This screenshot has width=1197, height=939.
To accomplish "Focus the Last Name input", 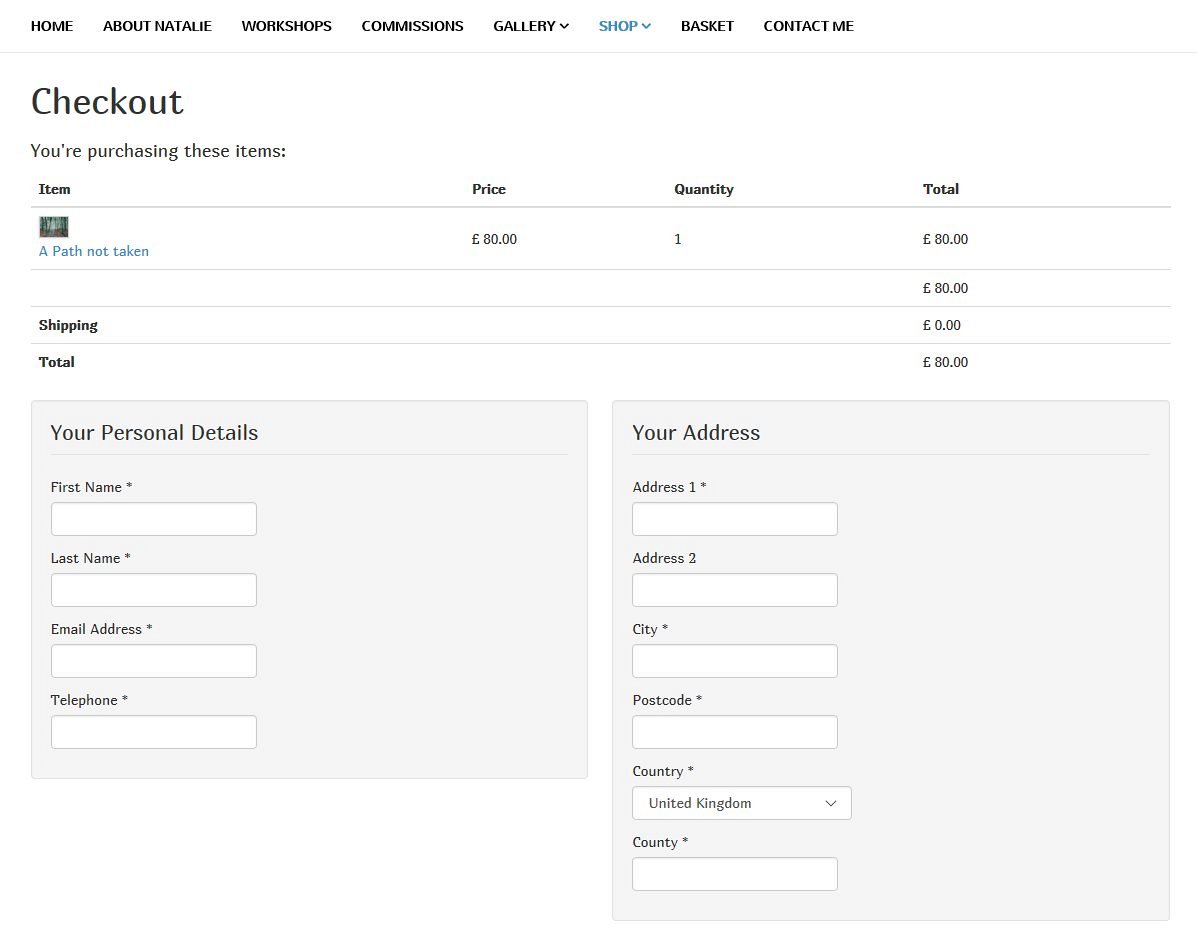I will [x=154, y=590].
